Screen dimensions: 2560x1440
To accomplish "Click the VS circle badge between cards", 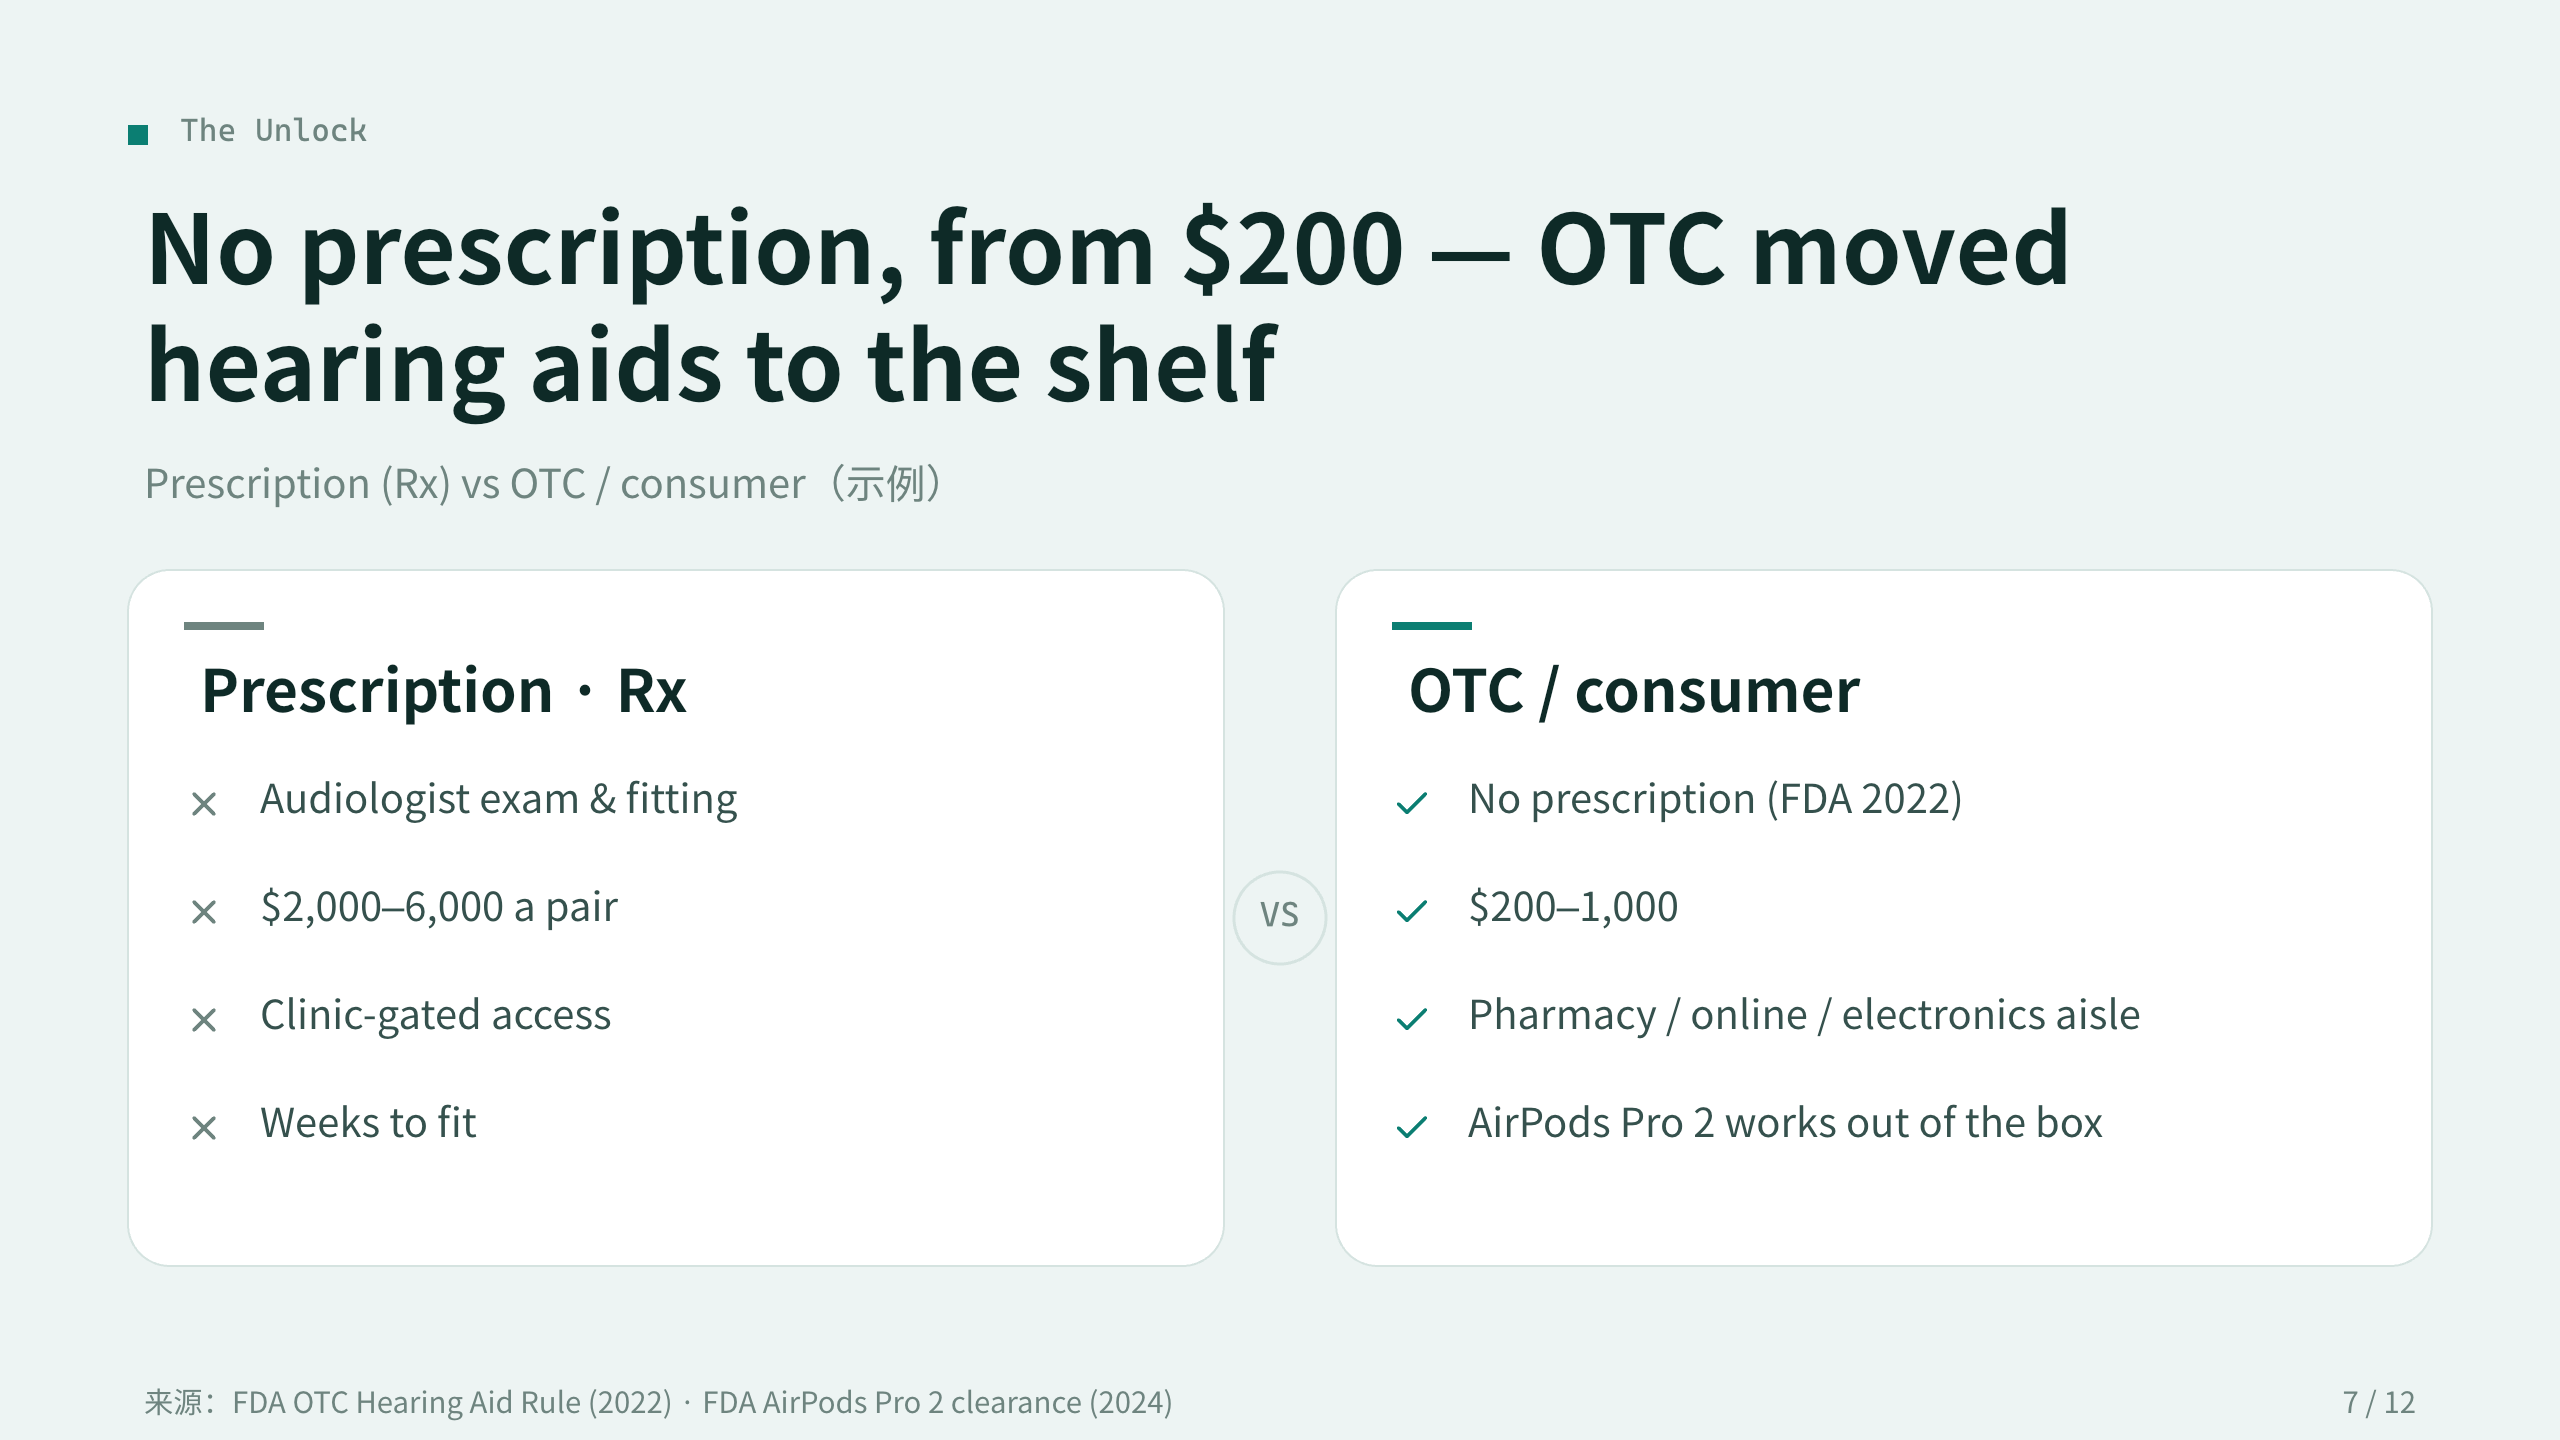I will coord(1280,917).
